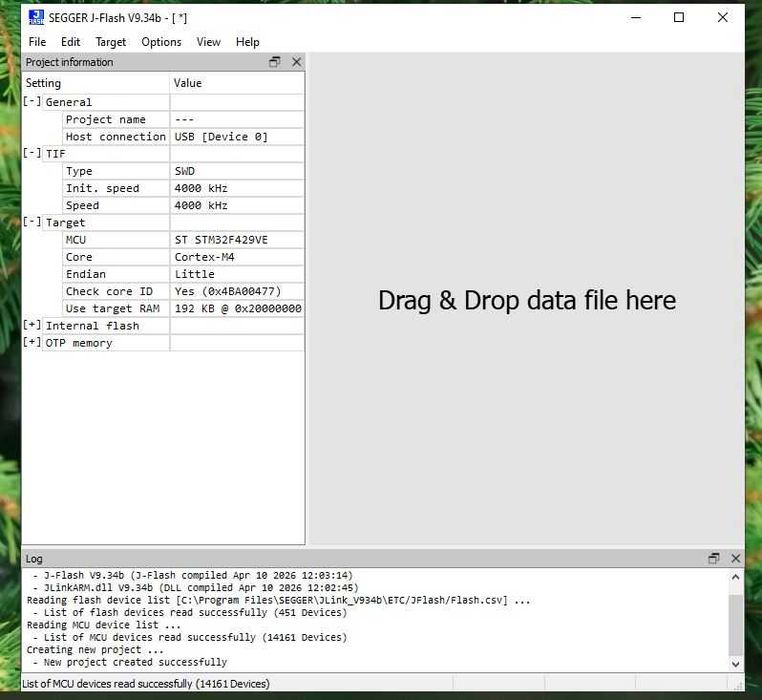This screenshot has width=762, height=700.
Task: Open the Help menu
Action: (x=247, y=42)
